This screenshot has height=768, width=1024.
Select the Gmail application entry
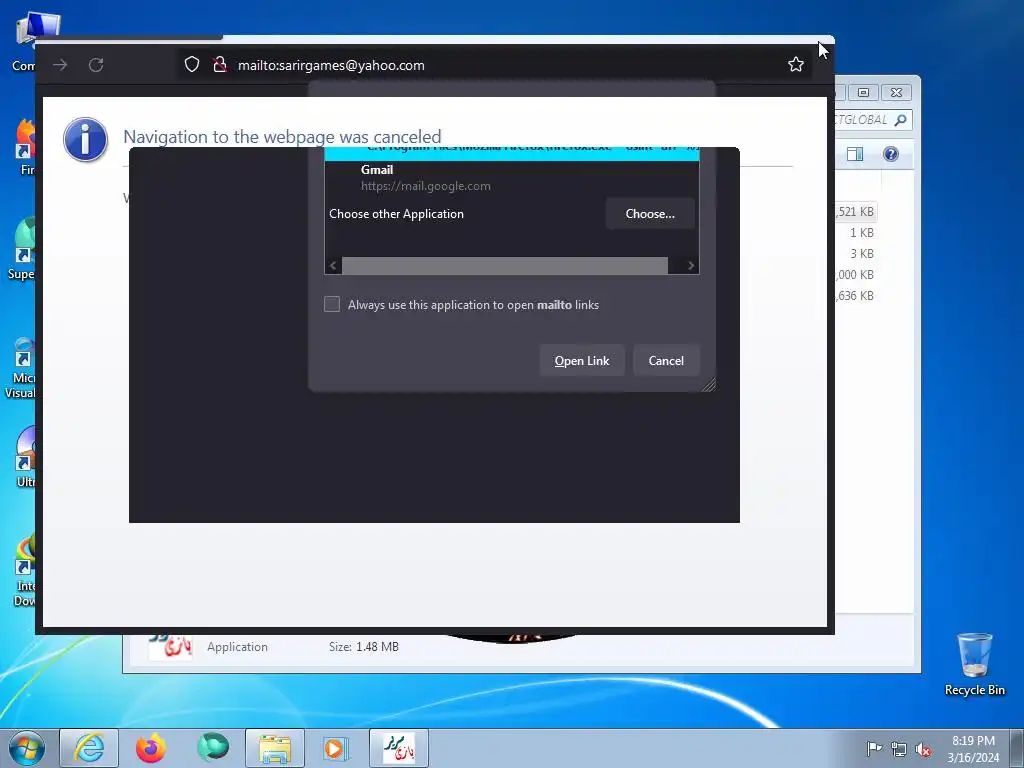511,178
